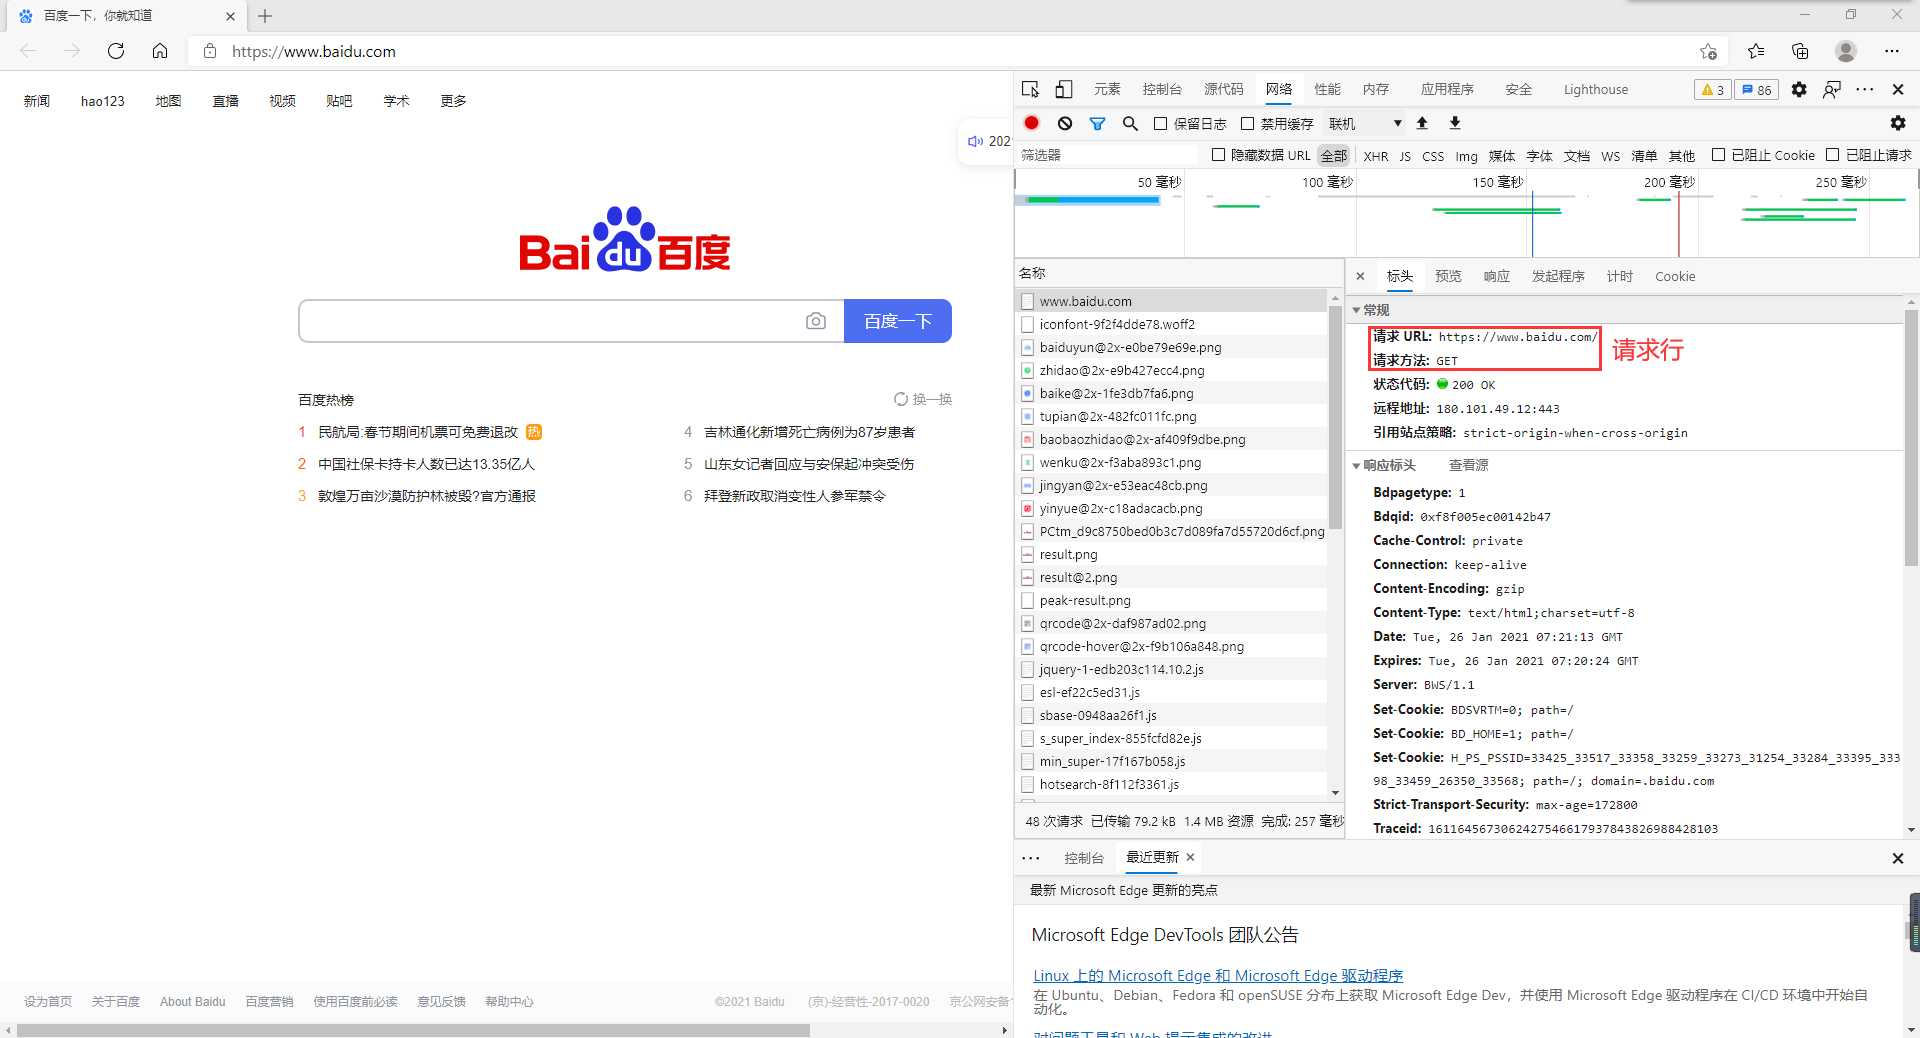The height and width of the screenshot is (1038, 1920).
Task: Enable the 禁用缓存 checkbox
Action: click(x=1247, y=124)
